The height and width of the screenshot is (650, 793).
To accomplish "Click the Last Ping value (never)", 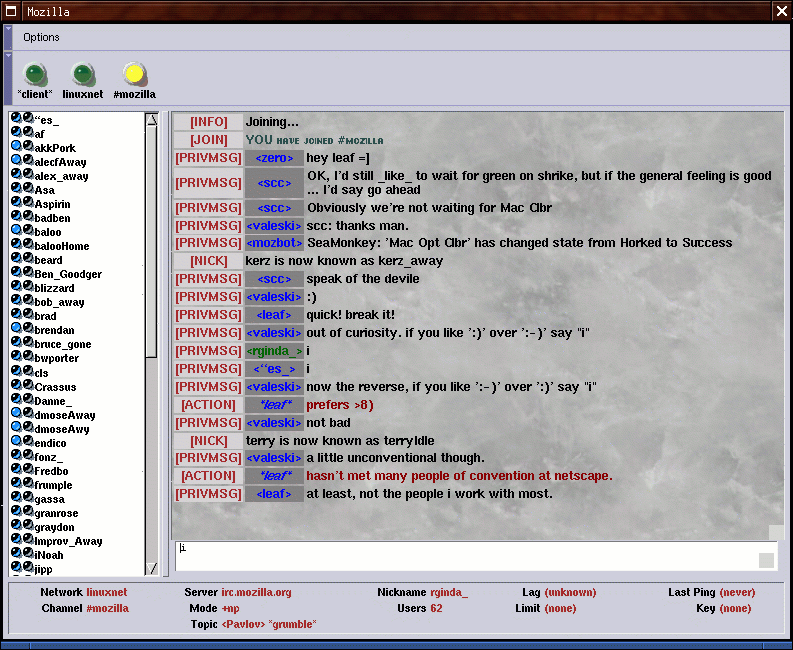I will pyautogui.click(x=737, y=592).
